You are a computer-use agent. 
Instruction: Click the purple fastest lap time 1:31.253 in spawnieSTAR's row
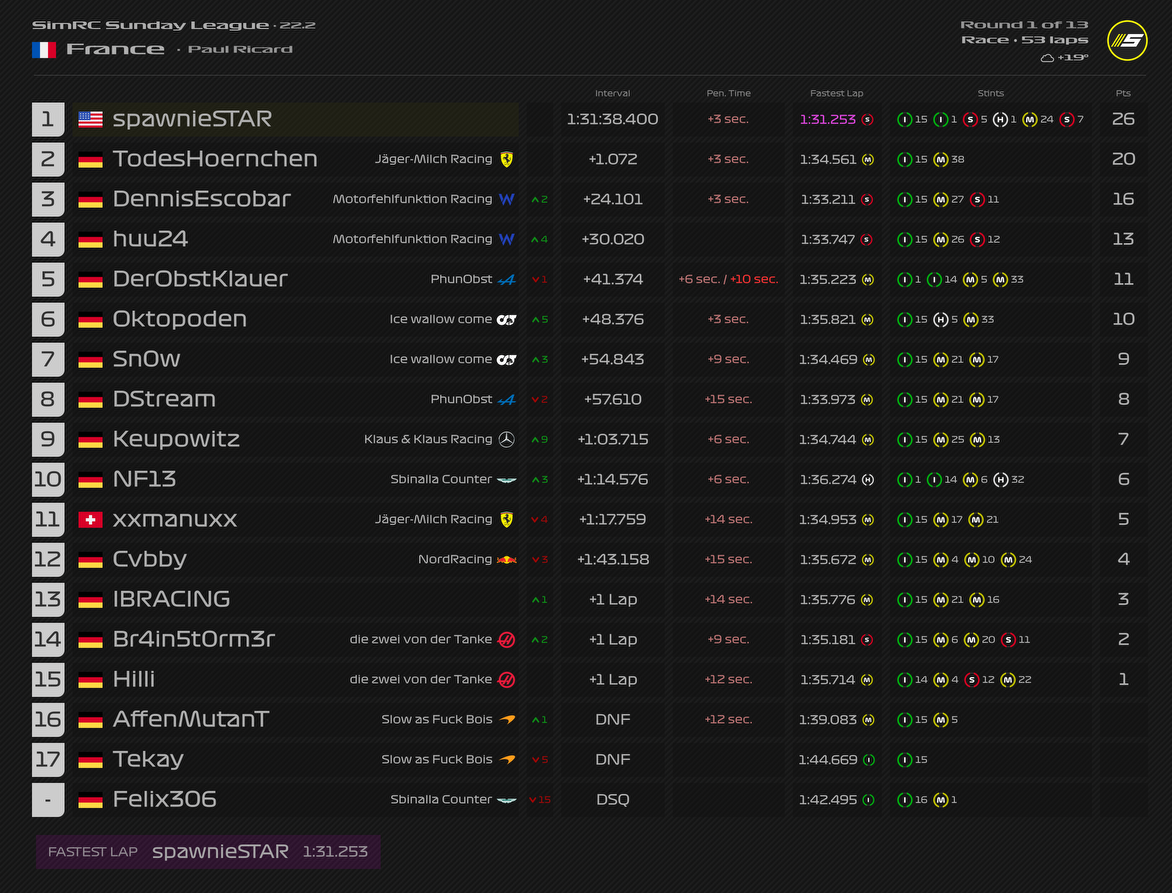coord(827,119)
